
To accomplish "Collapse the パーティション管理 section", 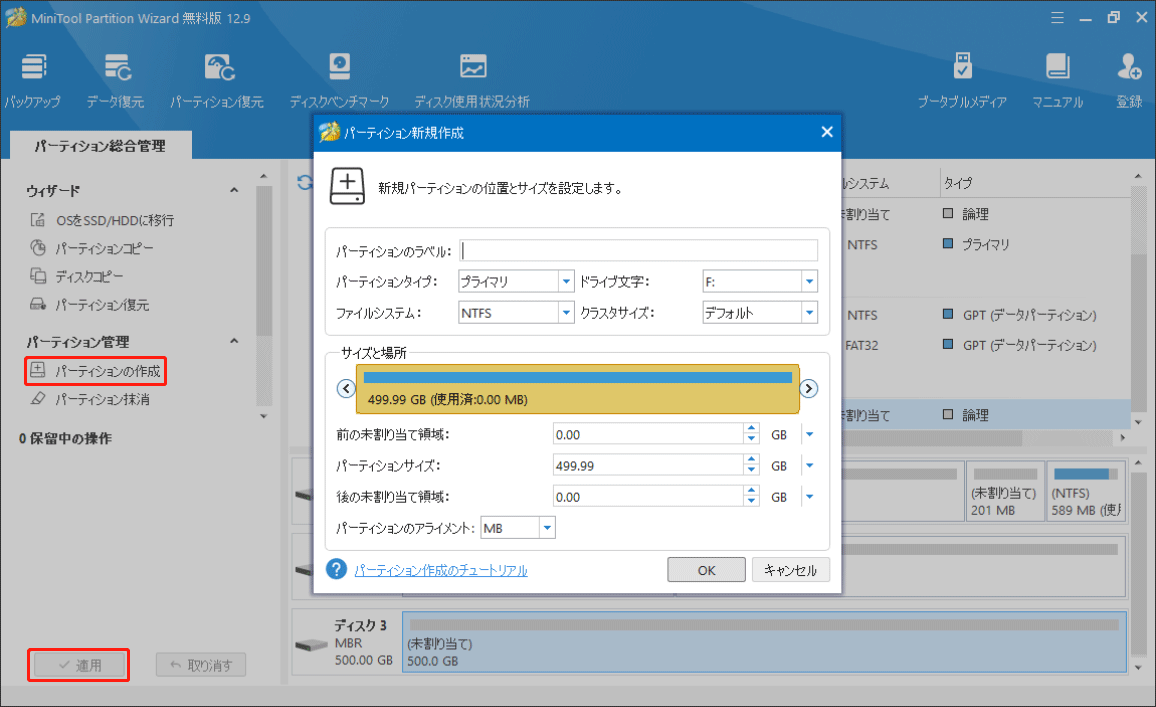I will [x=234, y=341].
